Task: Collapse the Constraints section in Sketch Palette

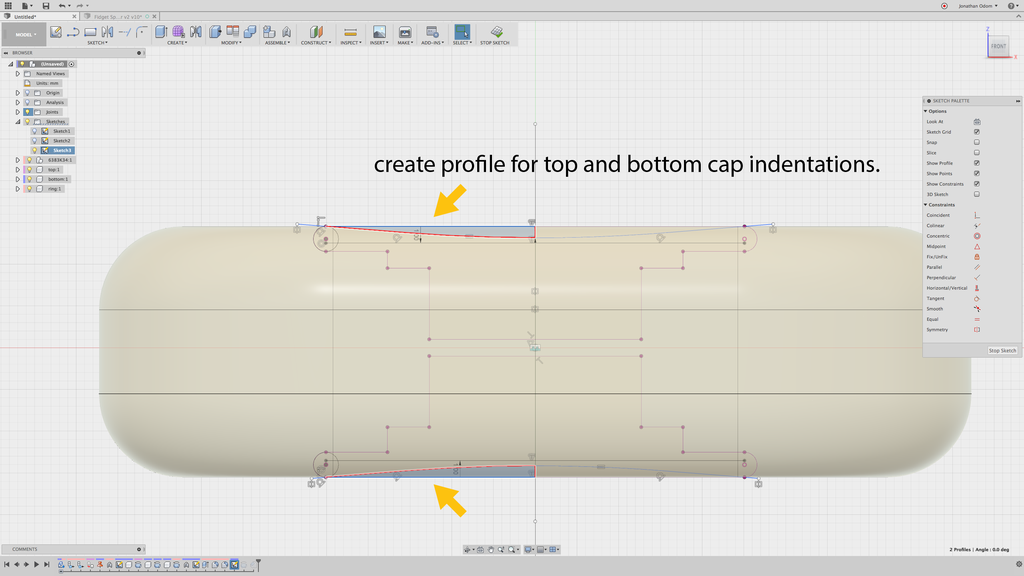Action: [x=925, y=204]
